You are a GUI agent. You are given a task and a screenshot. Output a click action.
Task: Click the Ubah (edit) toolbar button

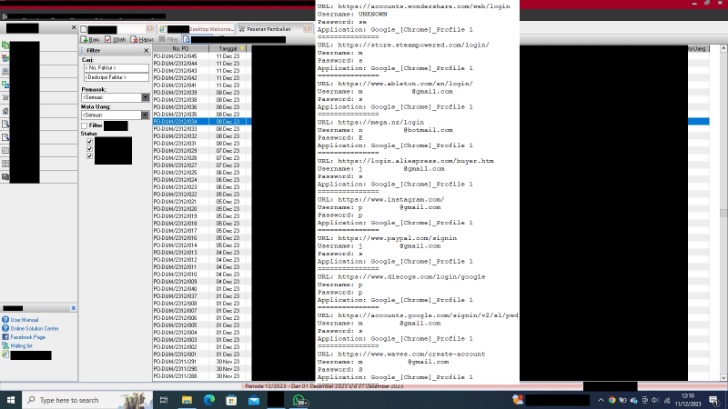point(115,40)
